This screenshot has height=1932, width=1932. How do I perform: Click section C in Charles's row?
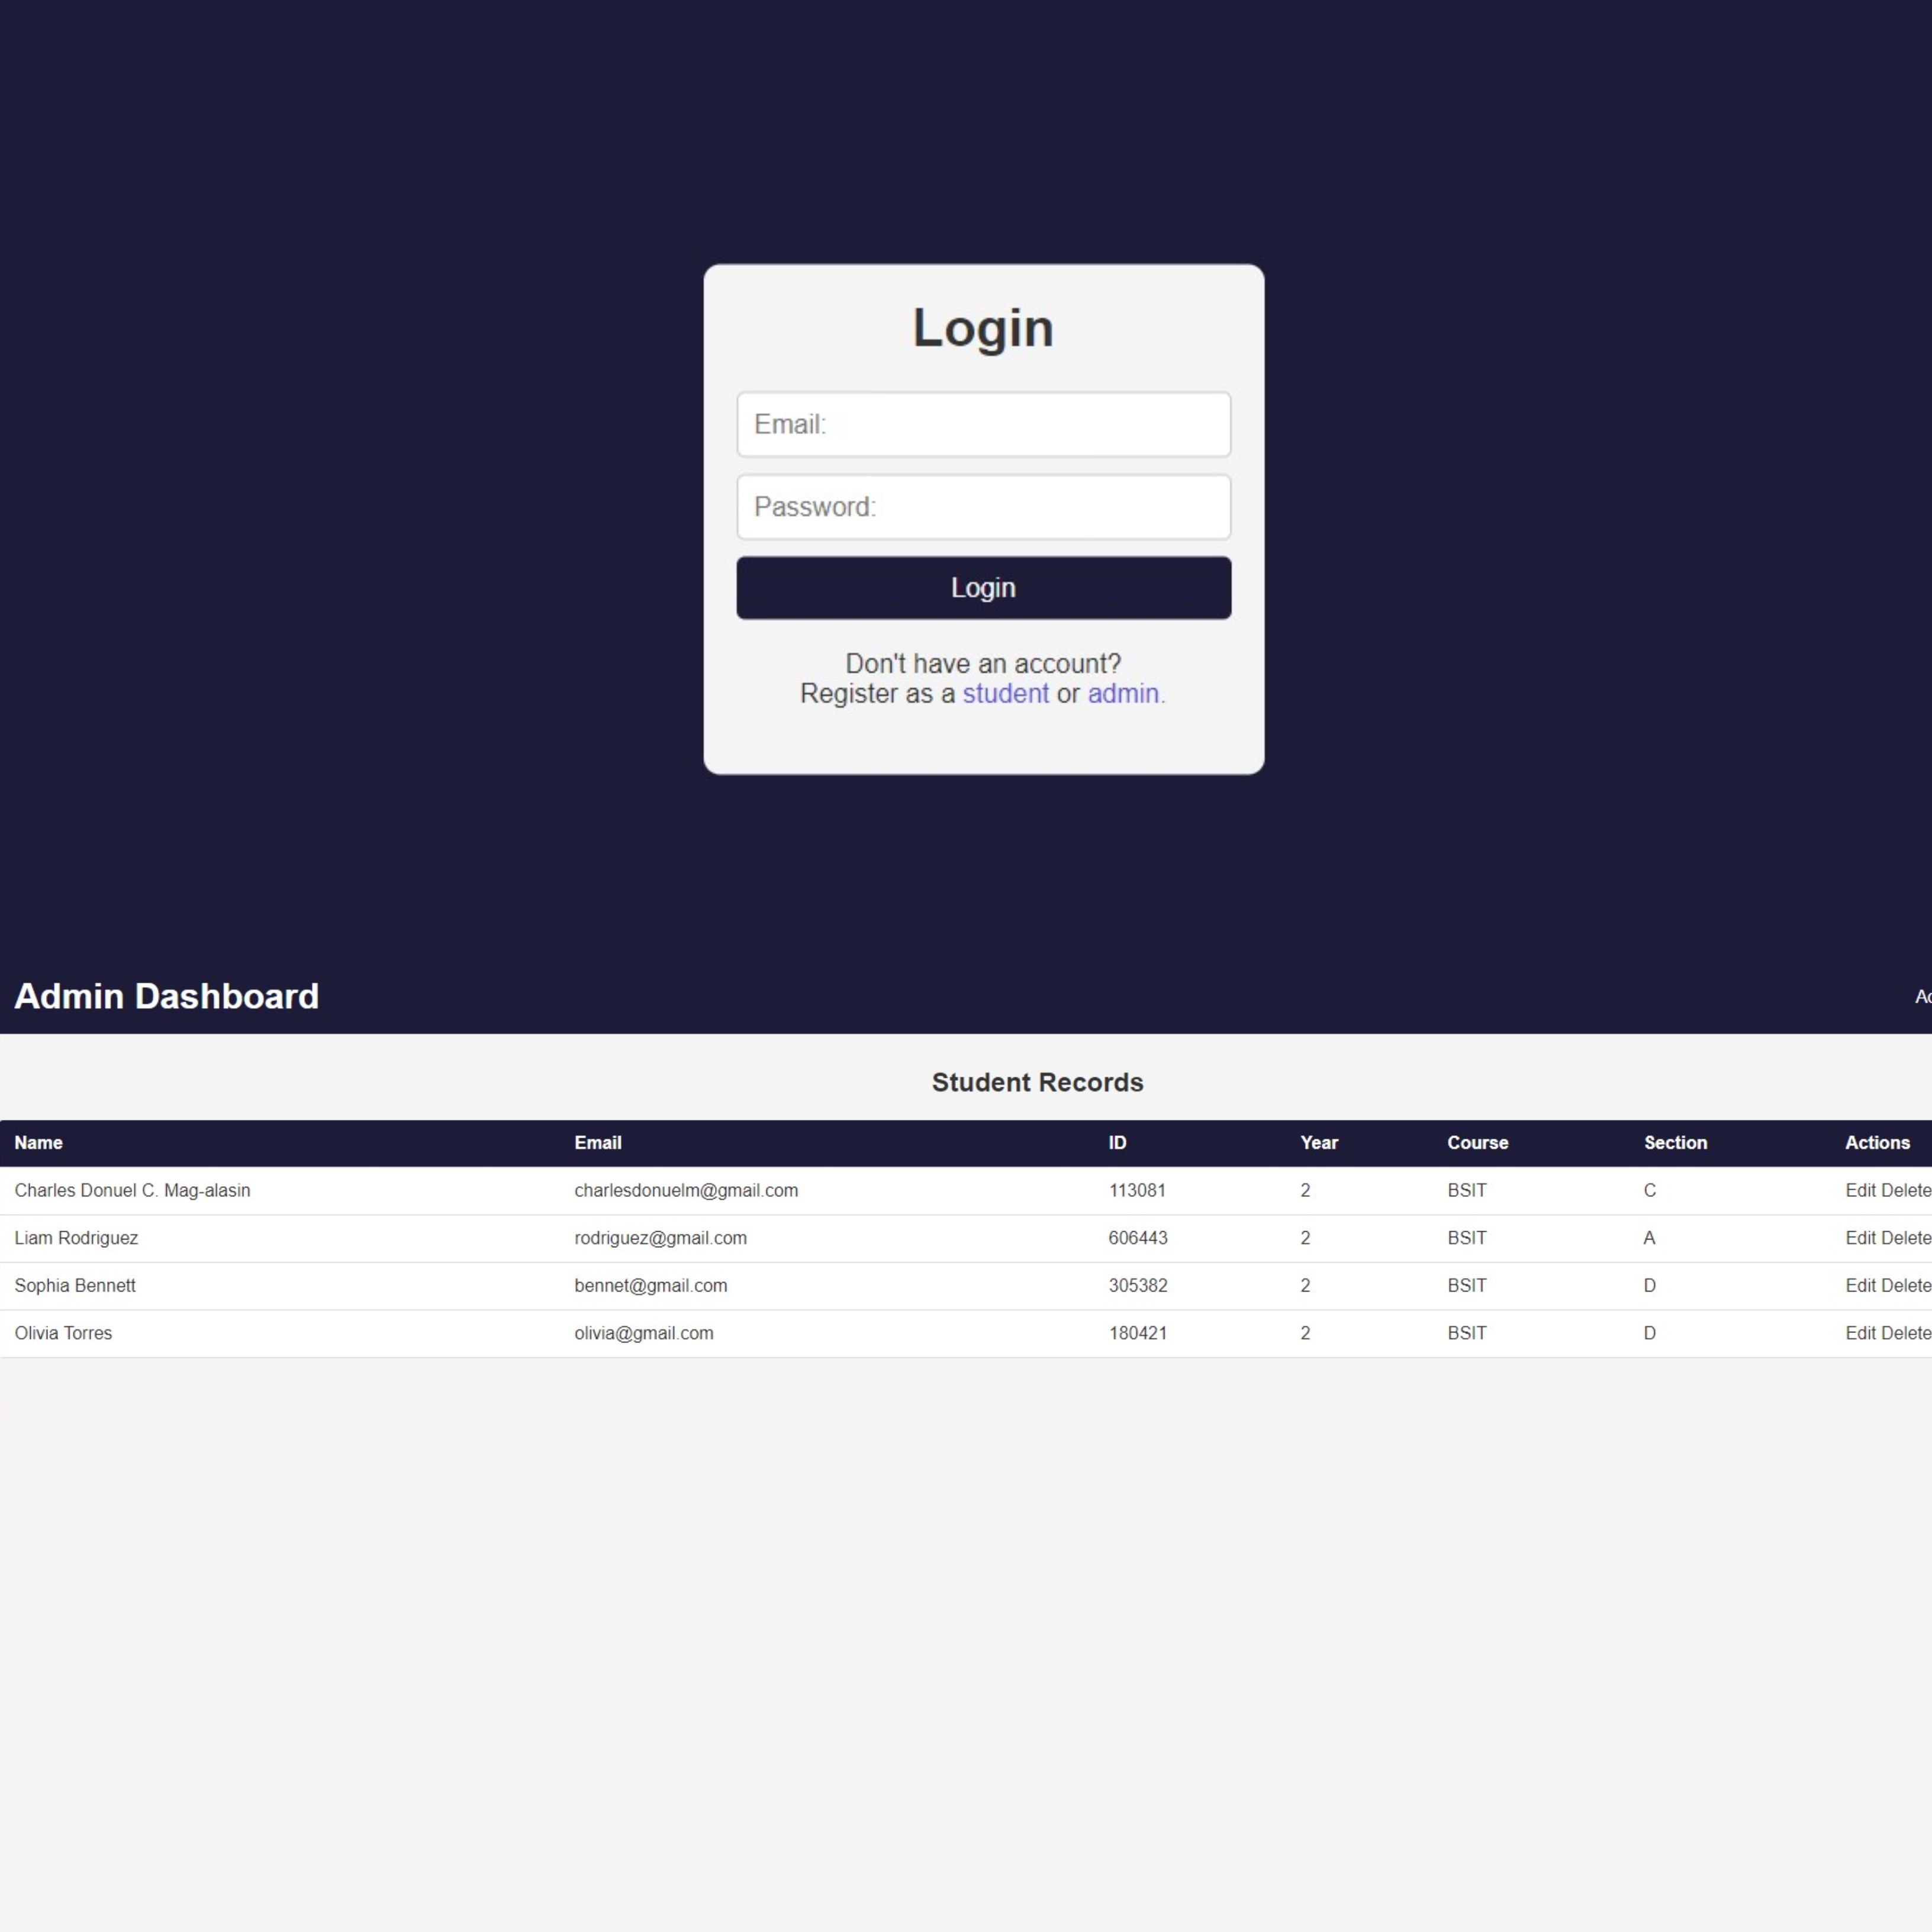pos(1650,1190)
